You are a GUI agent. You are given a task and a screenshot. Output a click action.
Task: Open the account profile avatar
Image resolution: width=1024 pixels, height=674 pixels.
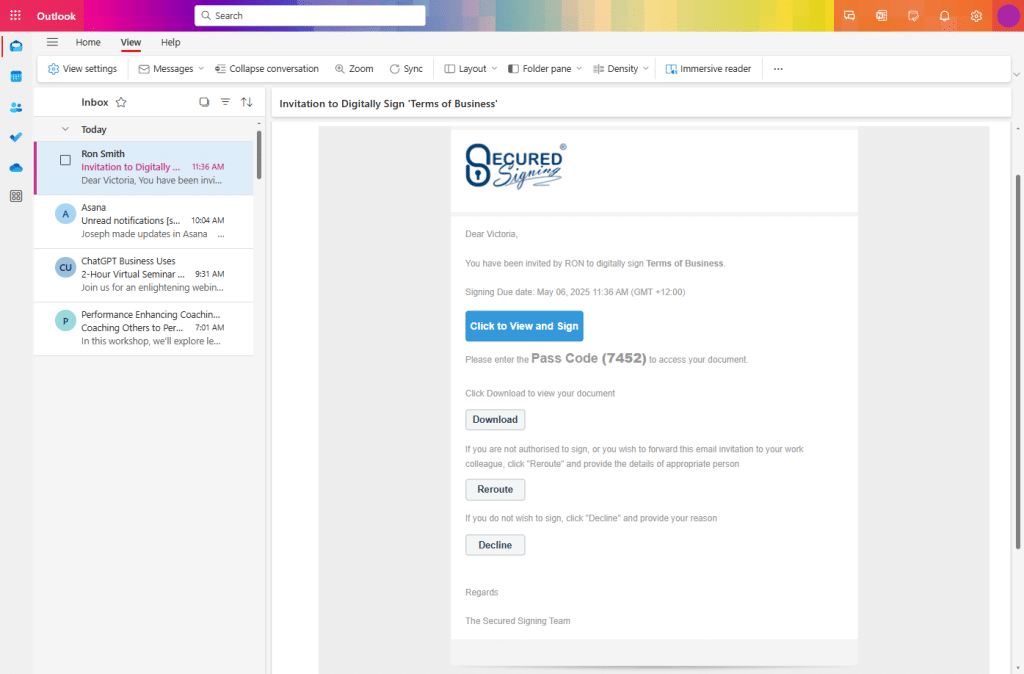click(x=1008, y=16)
